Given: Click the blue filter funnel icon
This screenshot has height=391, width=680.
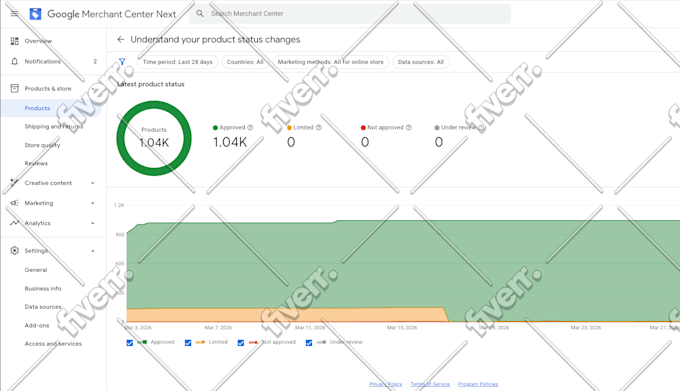Looking at the screenshot, I should pyautogui.click(x=122, y=62).
